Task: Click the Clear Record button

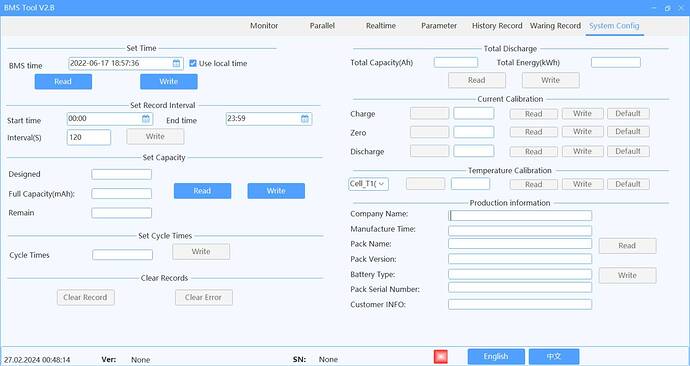Action: pyautogui.click(x=86, y=297)
